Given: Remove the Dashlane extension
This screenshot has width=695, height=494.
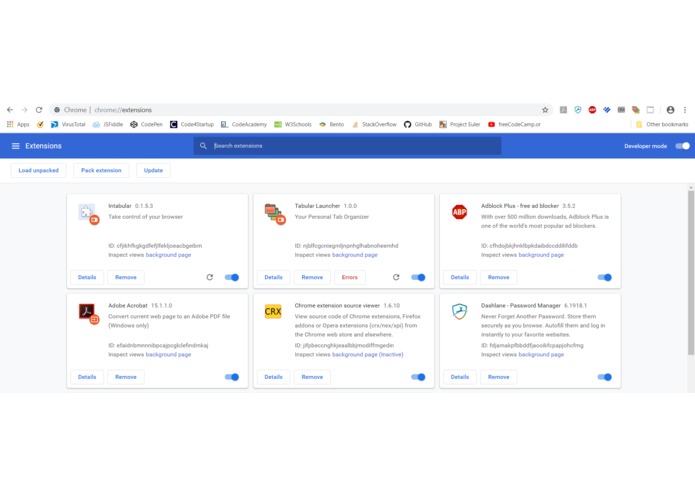Looking at the screenshot, I should [499, 377].
